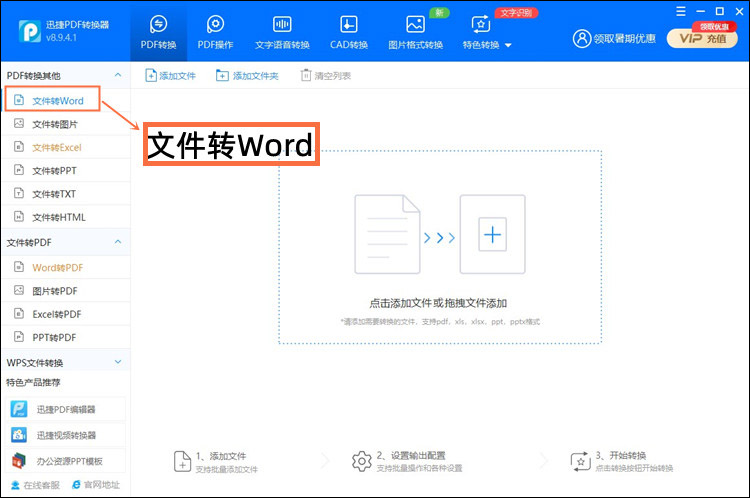Click the 文件转Excel file icon
Image resolution: width=750 pixels, height=498 pixels.
point(19,147)
